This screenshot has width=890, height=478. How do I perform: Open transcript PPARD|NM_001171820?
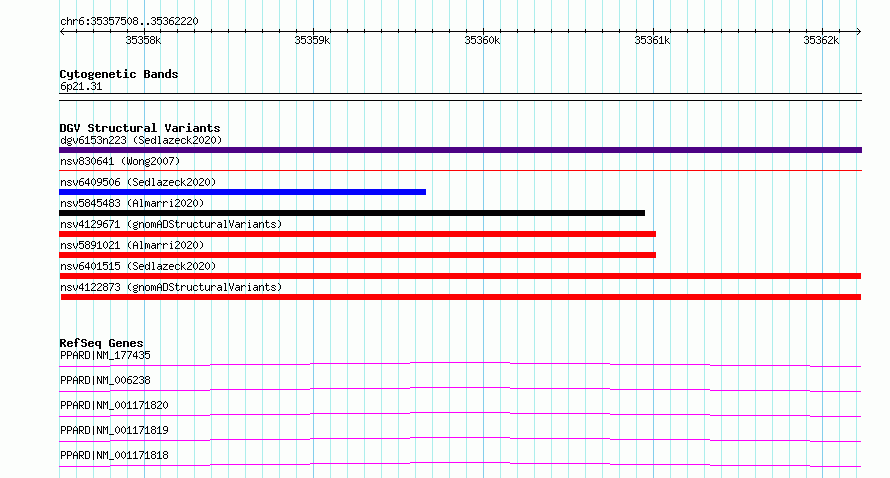(x=114, y=405)
